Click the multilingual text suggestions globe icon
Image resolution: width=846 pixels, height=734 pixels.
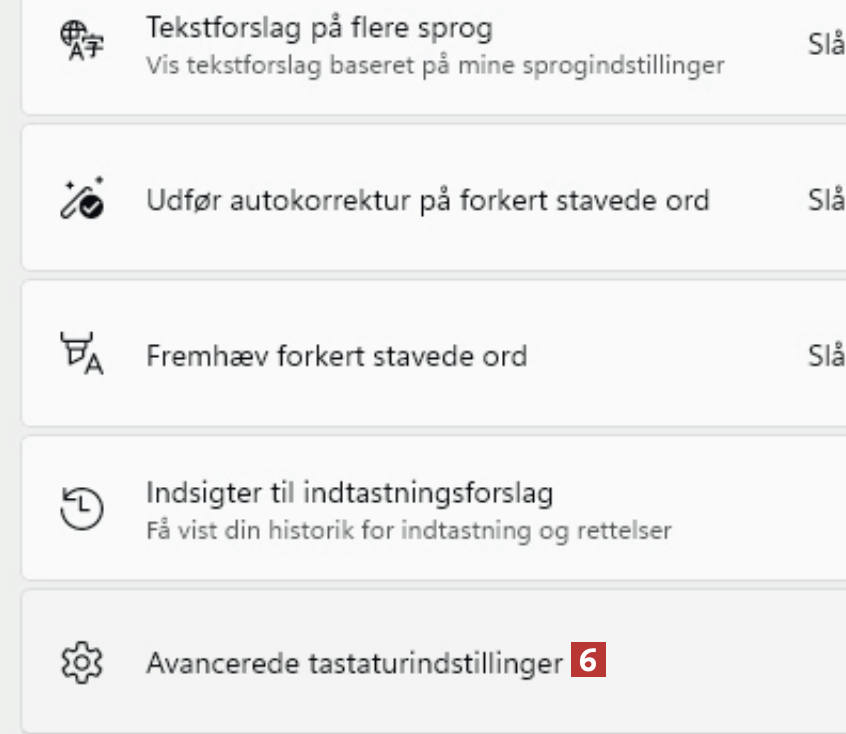[x=82, y=44]
